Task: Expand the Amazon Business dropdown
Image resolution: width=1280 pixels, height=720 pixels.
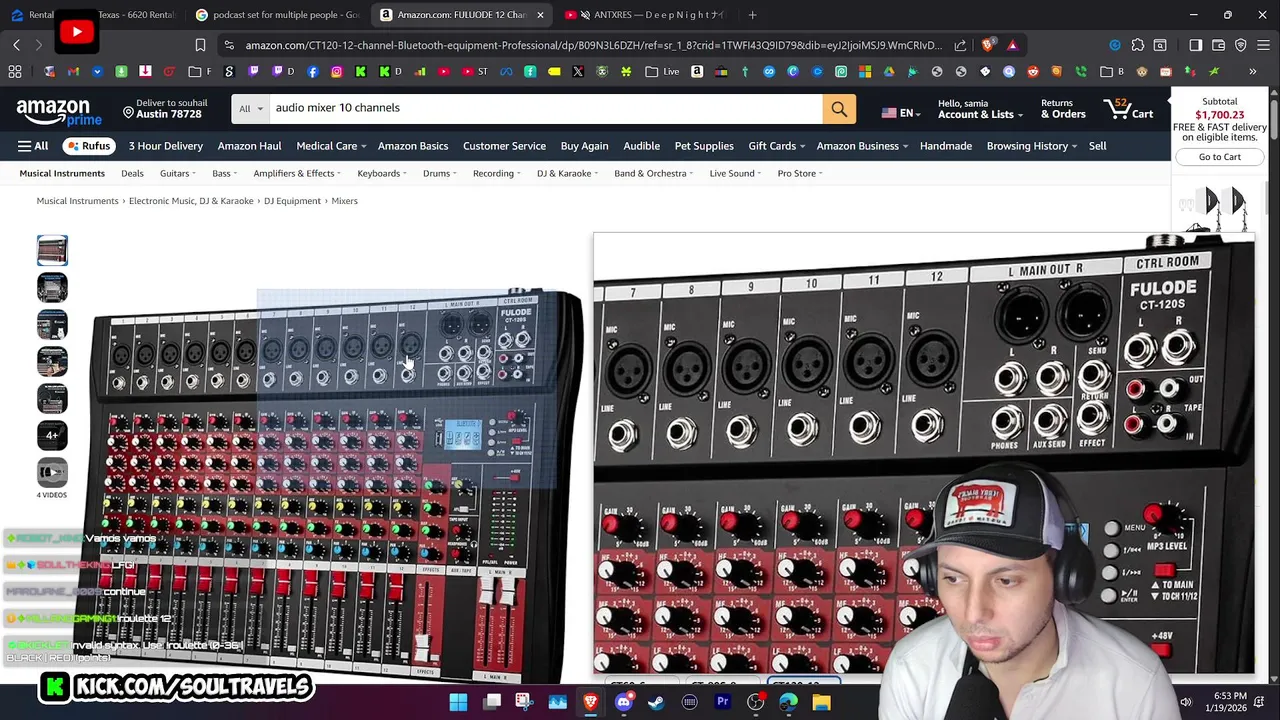Action: pyautogui.click(x=862, y=146)
